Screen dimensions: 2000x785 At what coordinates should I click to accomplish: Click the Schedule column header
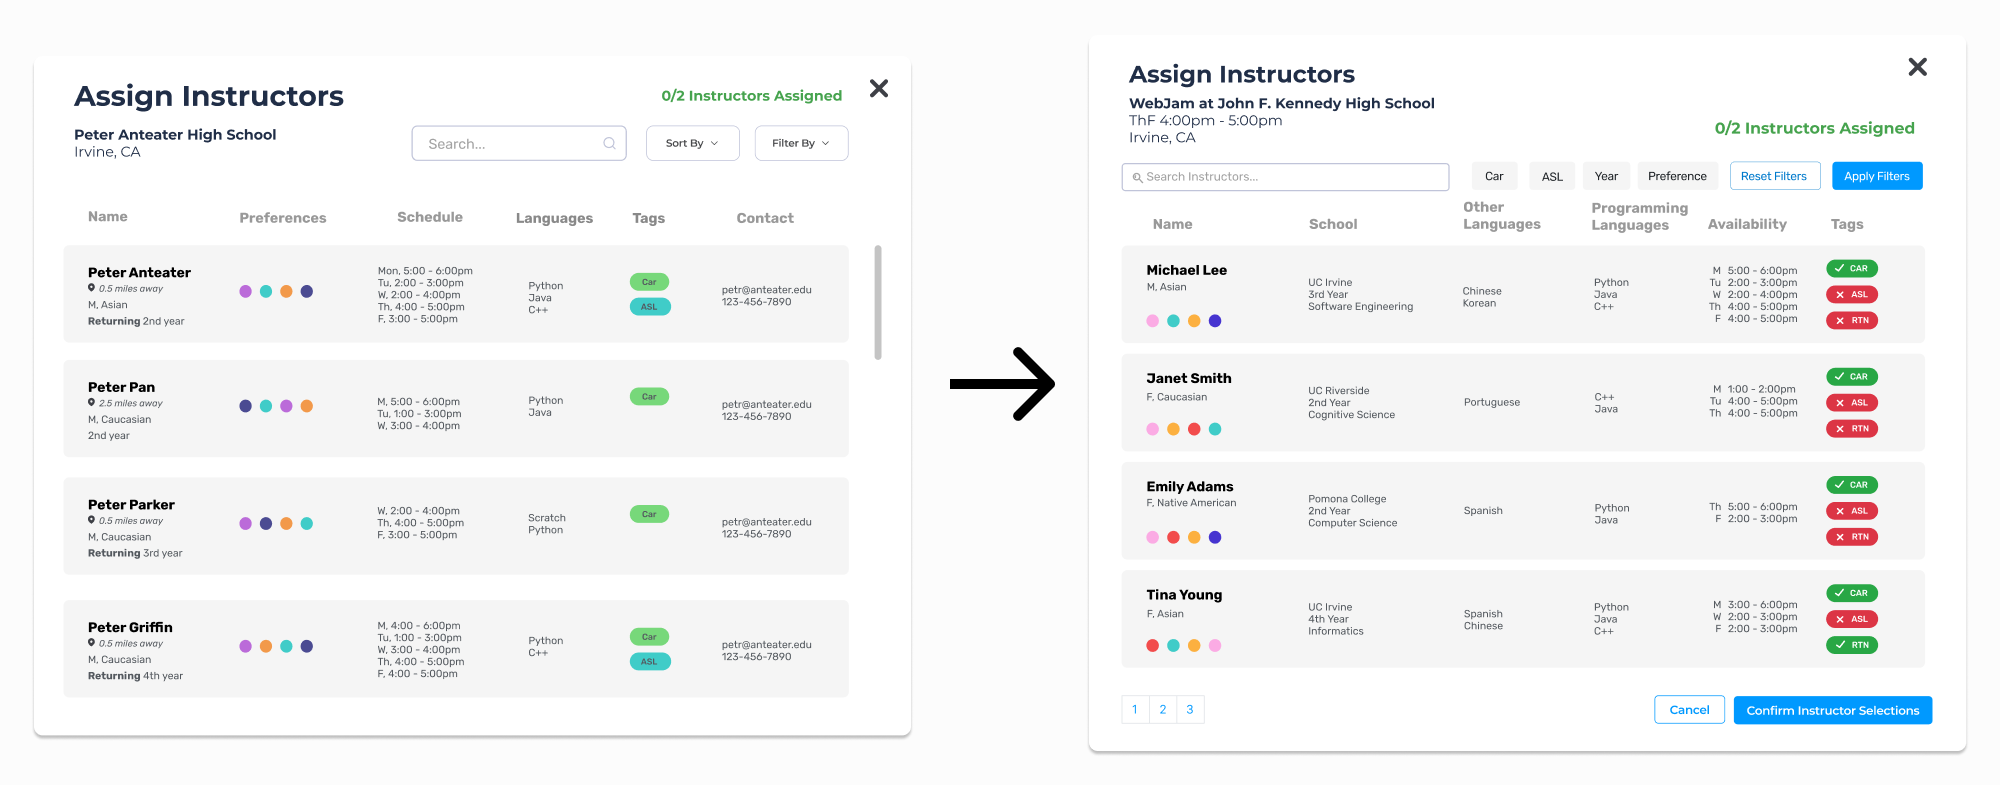coord(430,217)
